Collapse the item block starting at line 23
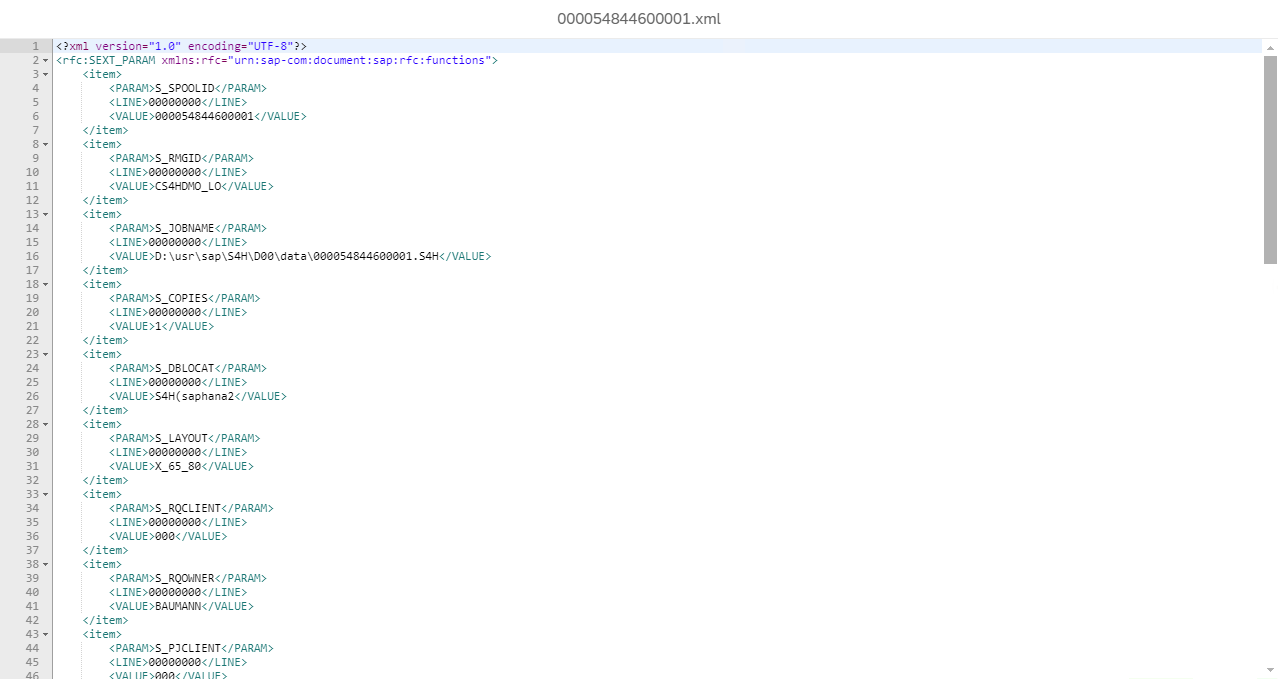1278x679 pixels. coord(45,354)
